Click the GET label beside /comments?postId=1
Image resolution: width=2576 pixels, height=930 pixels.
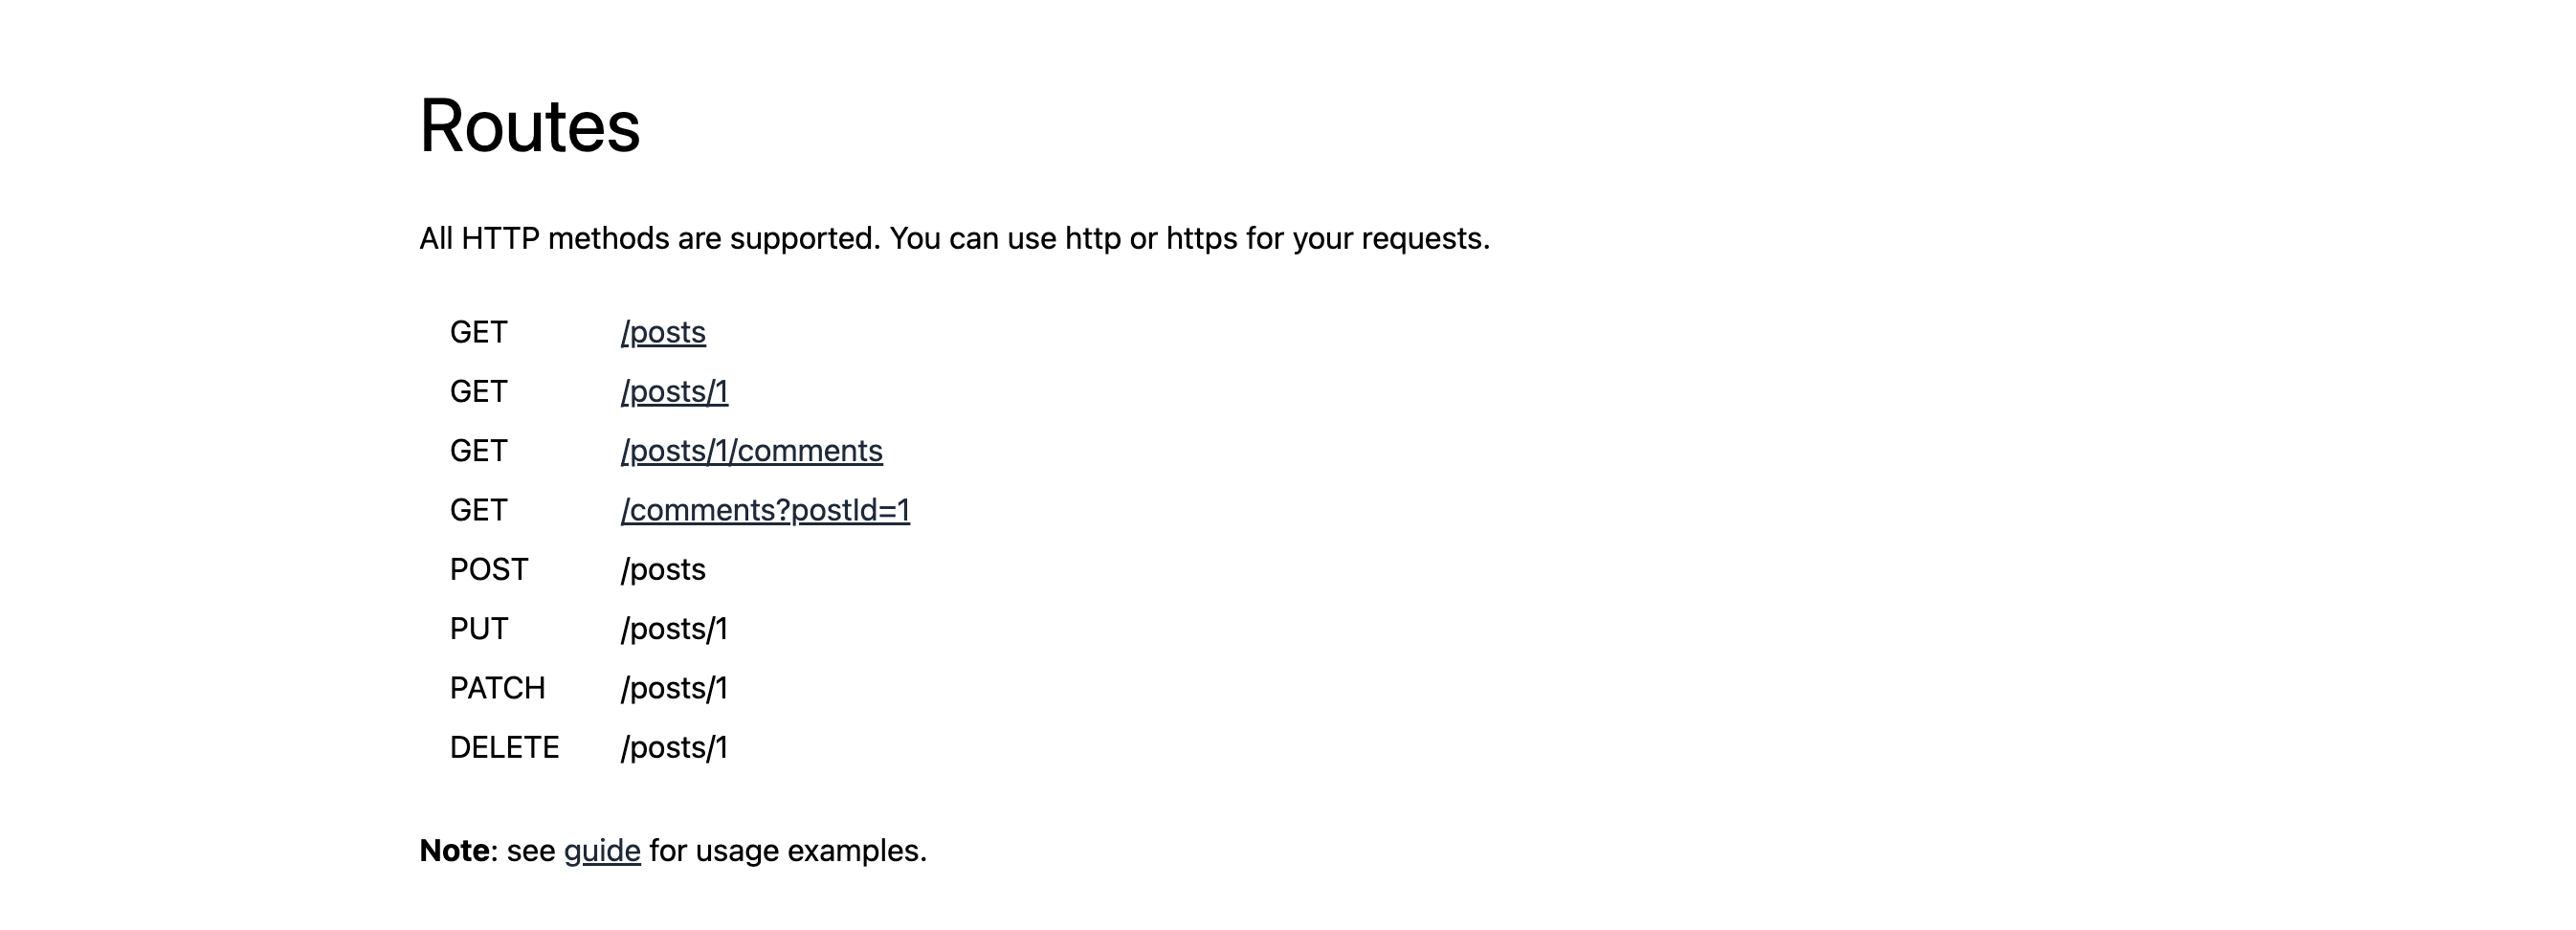coord(479,510)
